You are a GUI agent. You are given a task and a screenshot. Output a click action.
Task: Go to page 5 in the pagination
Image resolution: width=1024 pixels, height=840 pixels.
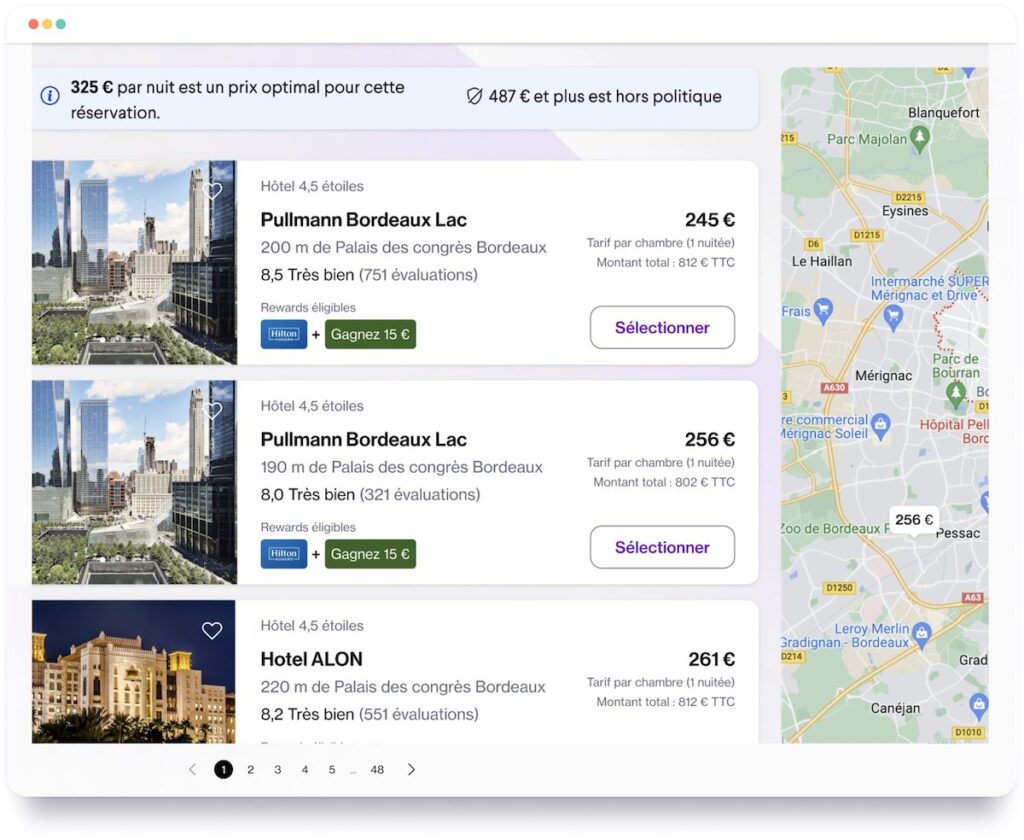coord(332,769)
